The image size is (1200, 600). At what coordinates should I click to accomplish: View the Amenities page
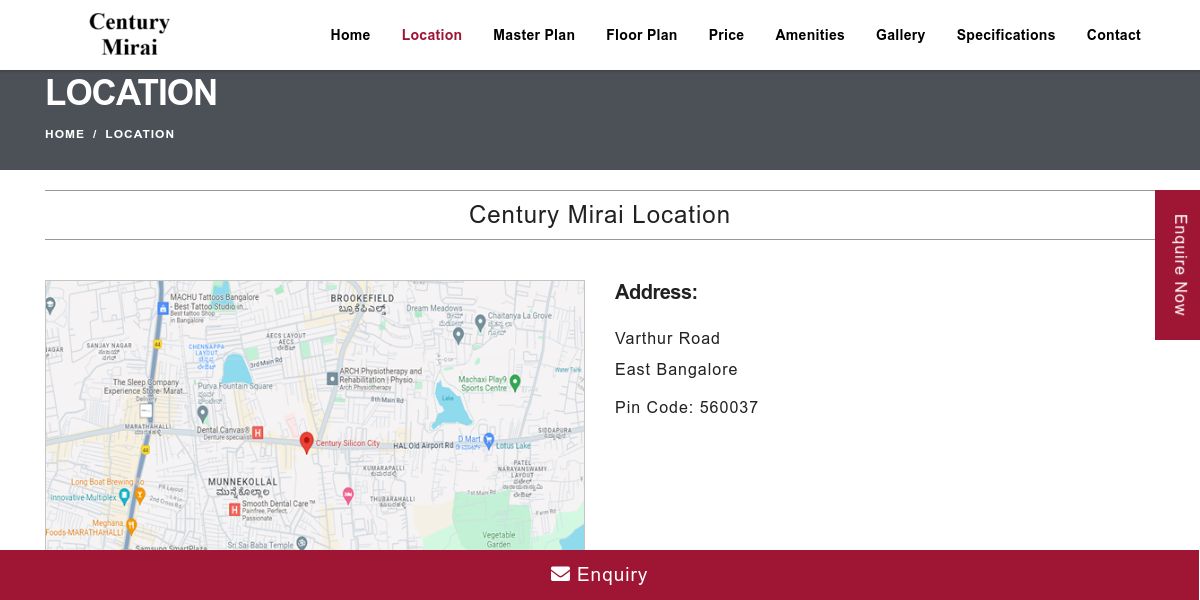click(x=810, y=35)
